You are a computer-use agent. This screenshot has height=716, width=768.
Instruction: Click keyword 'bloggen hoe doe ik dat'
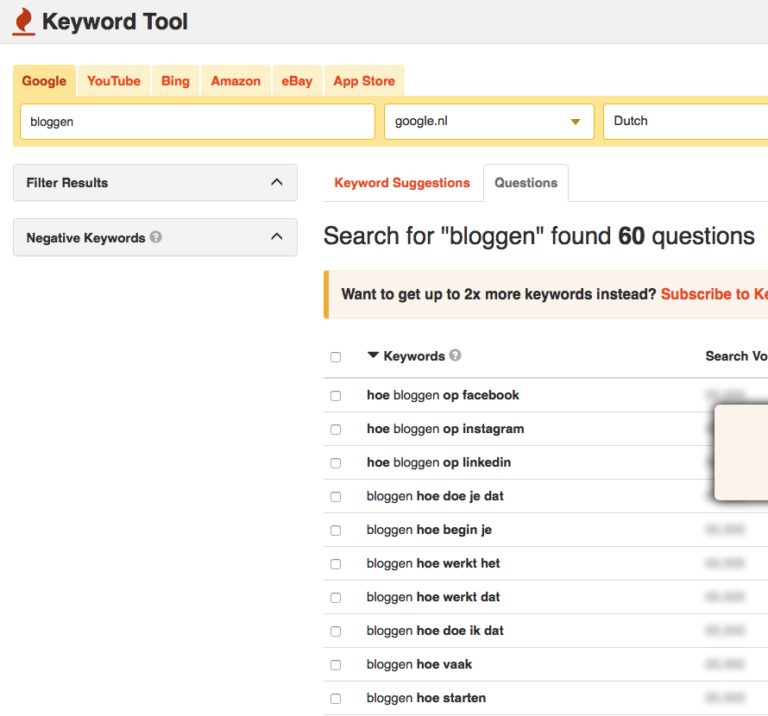point(435,631)
